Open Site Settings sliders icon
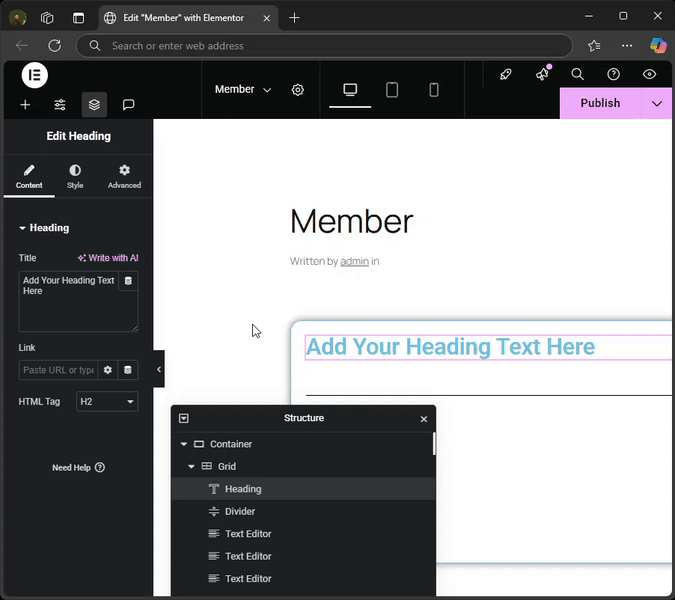The height and width of the screenshot is (600, 675). pyautogui.click(x=60, y=105)
